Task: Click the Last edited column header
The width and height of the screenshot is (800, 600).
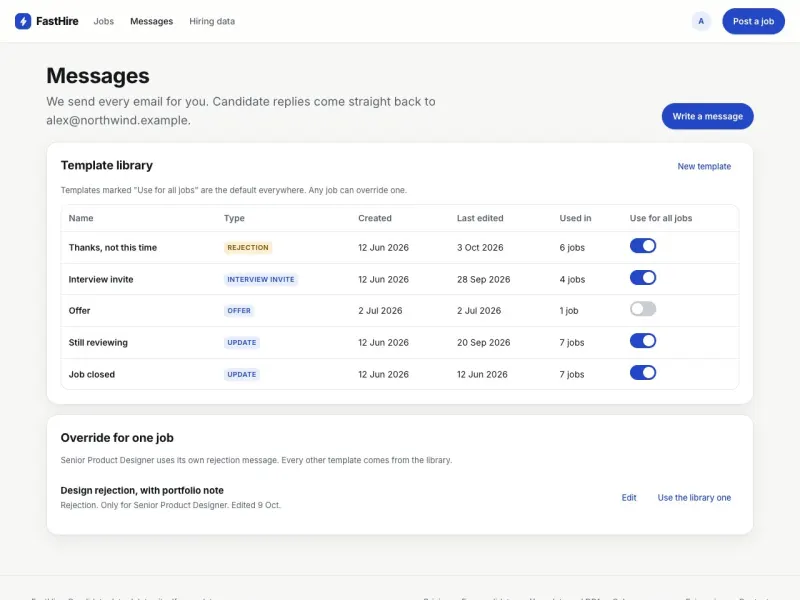Action: point(480,218)
